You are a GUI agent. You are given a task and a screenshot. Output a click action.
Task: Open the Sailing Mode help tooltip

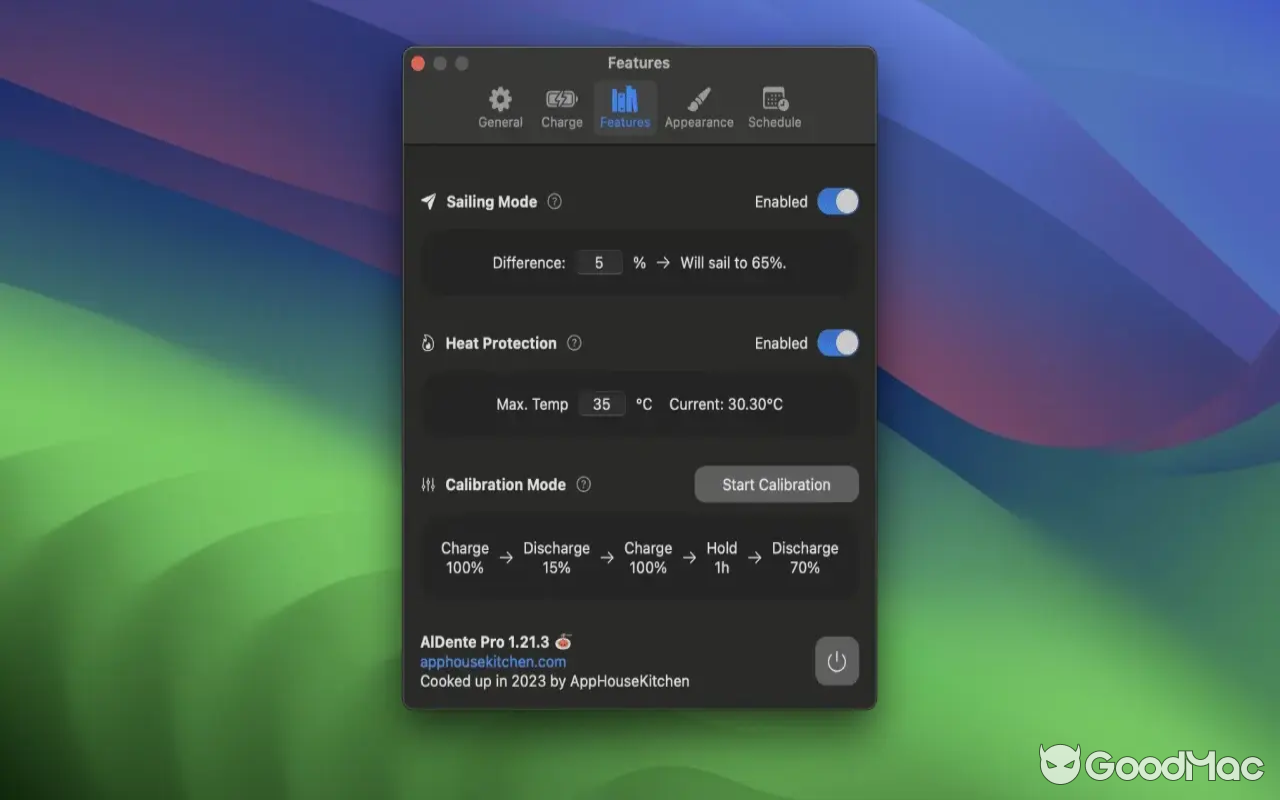coord(554,201)
